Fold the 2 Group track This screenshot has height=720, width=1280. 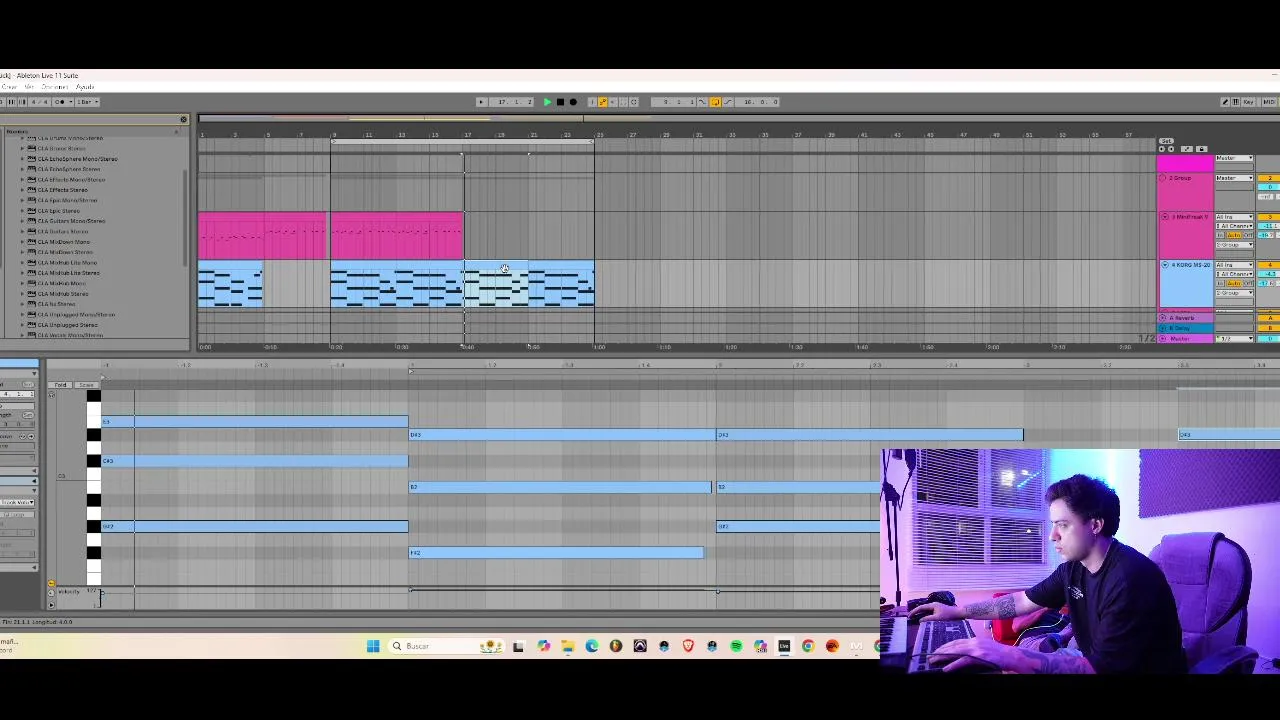tap(1162, 178)
